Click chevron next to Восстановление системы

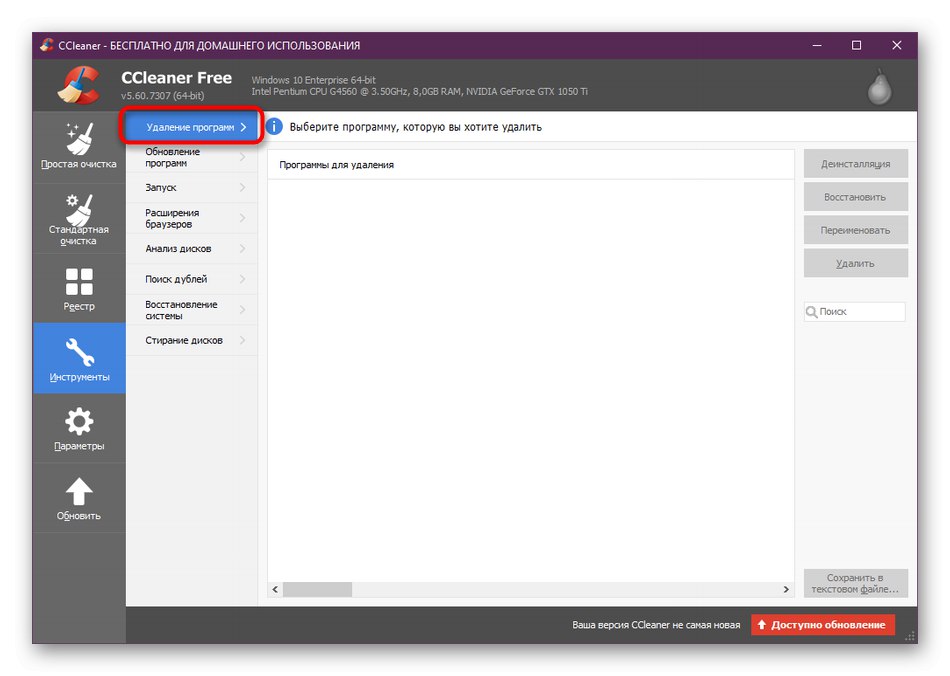[x=242, y=310]
